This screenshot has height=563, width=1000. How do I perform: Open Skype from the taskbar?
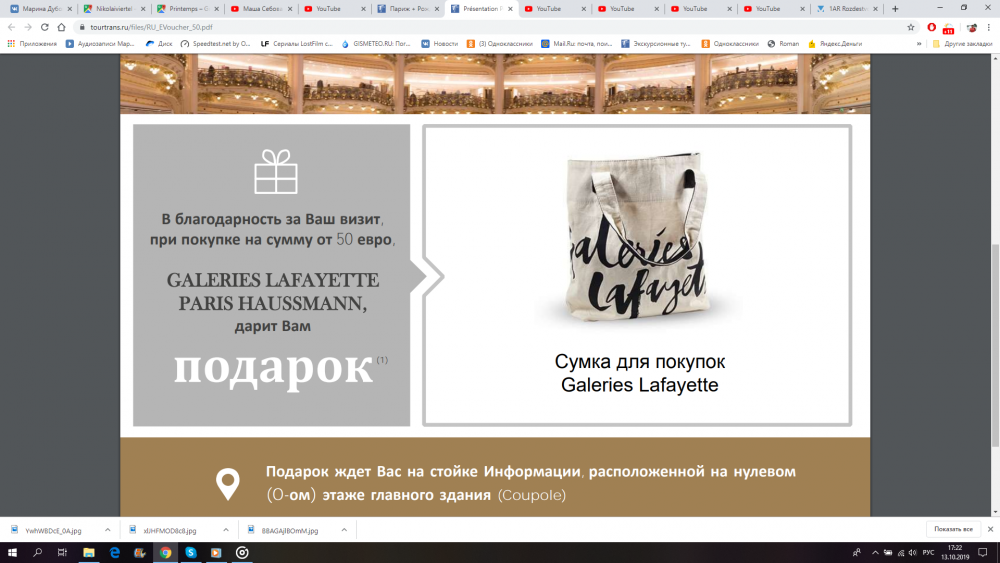[x=191, y=552]
